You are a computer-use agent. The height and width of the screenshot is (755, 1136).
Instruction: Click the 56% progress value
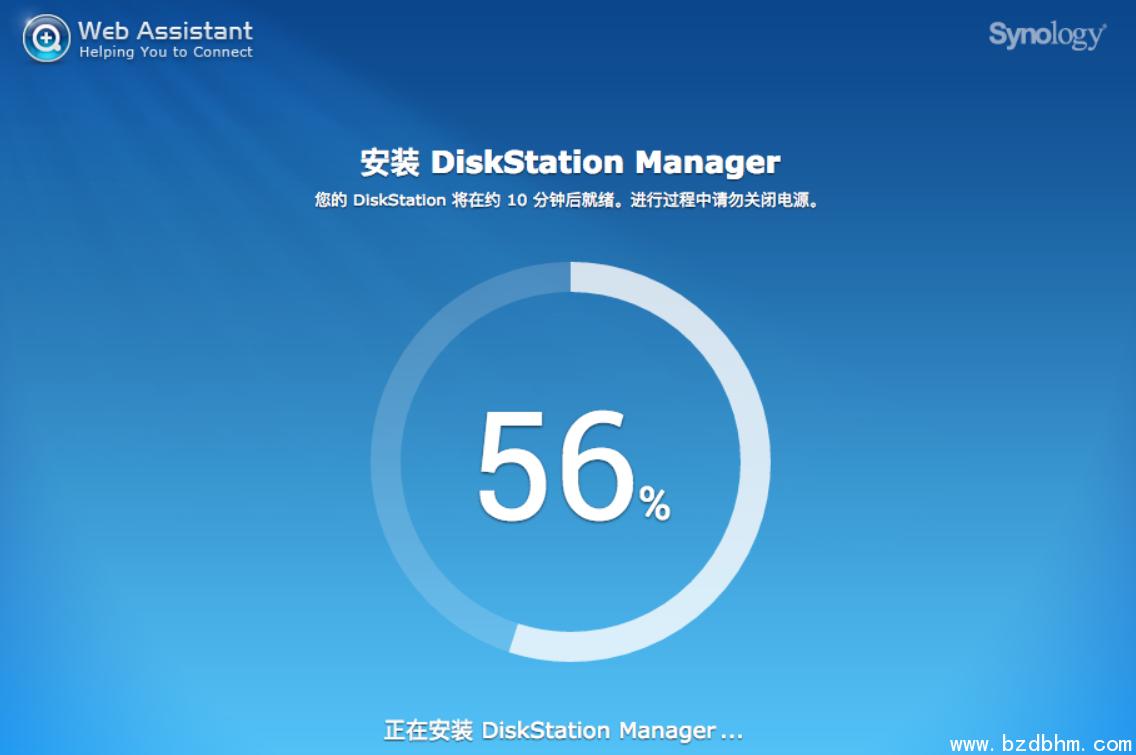point(574,467)
